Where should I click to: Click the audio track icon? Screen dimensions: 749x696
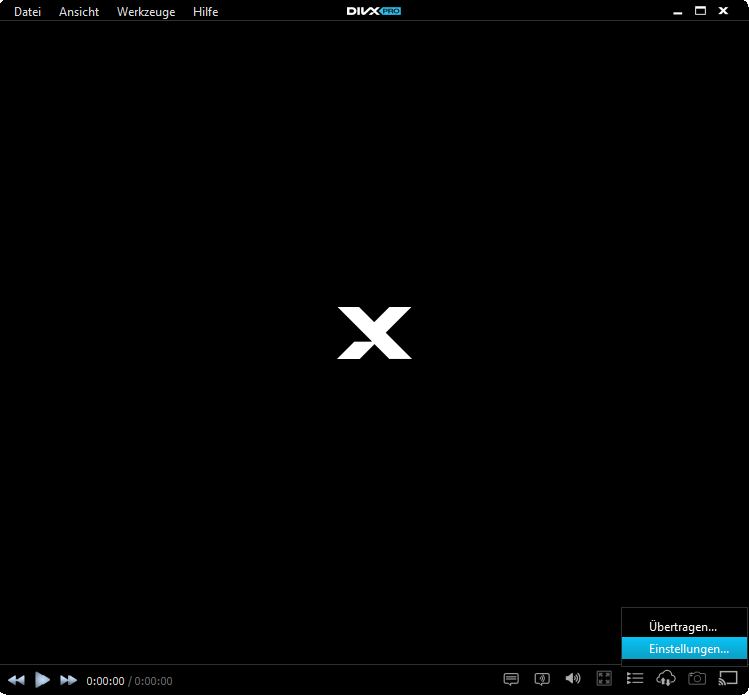coord(542,679)
